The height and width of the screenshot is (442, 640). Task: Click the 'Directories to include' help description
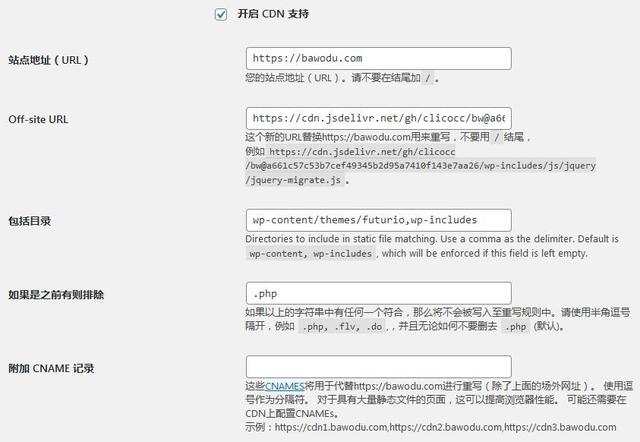pos(432,240)
